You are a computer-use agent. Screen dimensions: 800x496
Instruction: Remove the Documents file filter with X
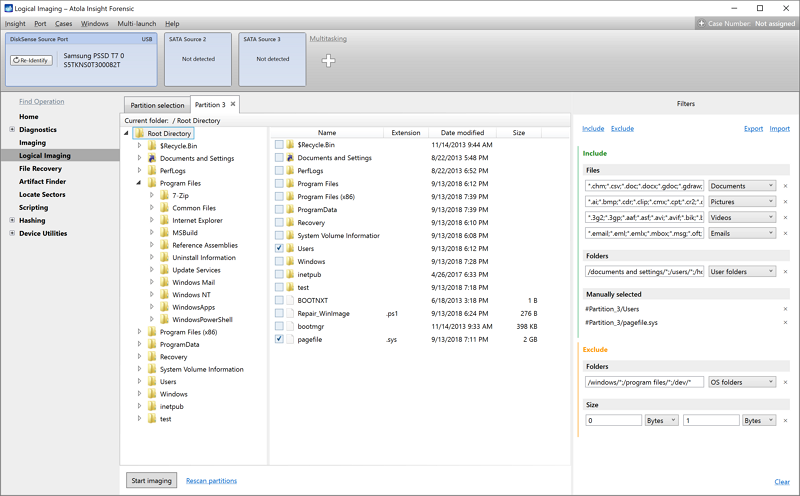(785, 186)
